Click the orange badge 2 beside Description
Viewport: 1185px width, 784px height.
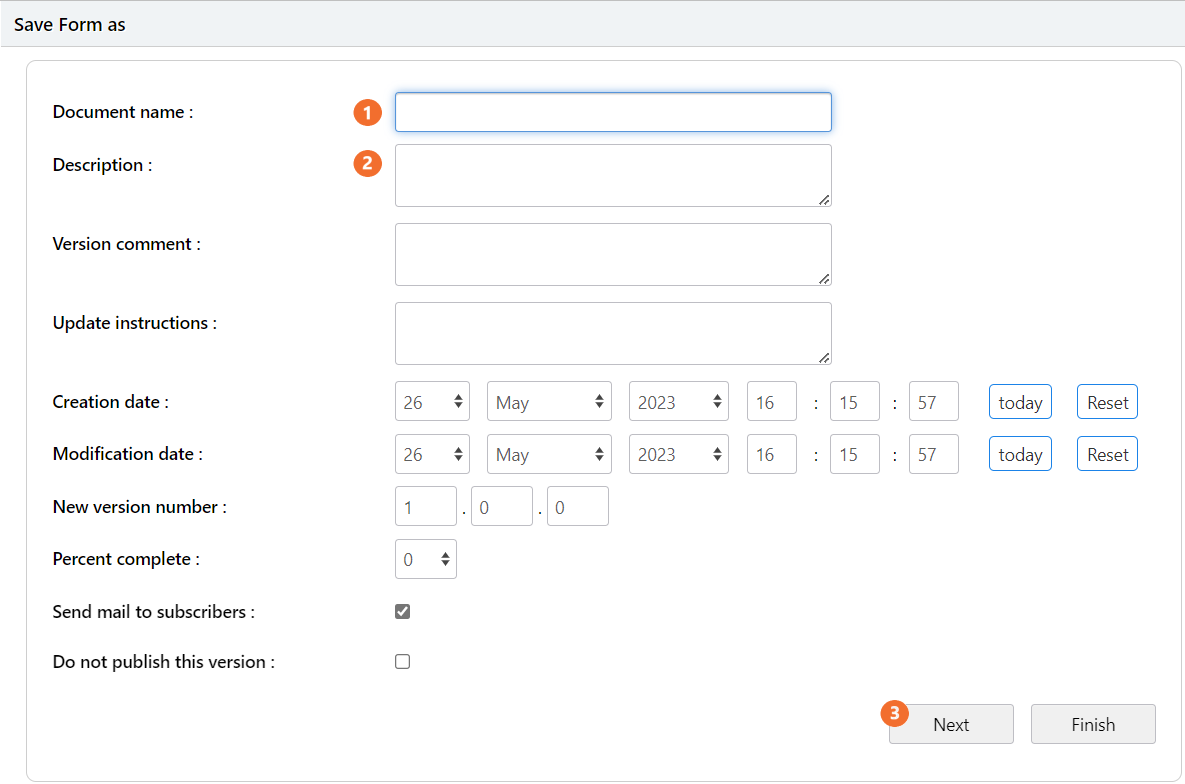tap(367, 163)
